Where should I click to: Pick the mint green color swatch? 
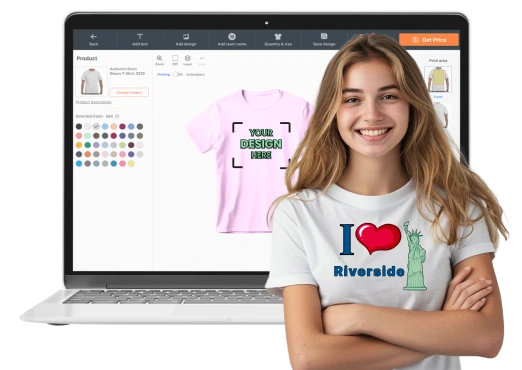pos(87,136)
